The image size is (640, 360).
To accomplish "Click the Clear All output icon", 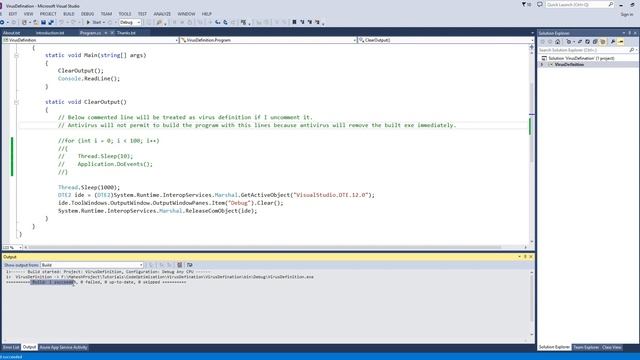I will pos(180,265).
